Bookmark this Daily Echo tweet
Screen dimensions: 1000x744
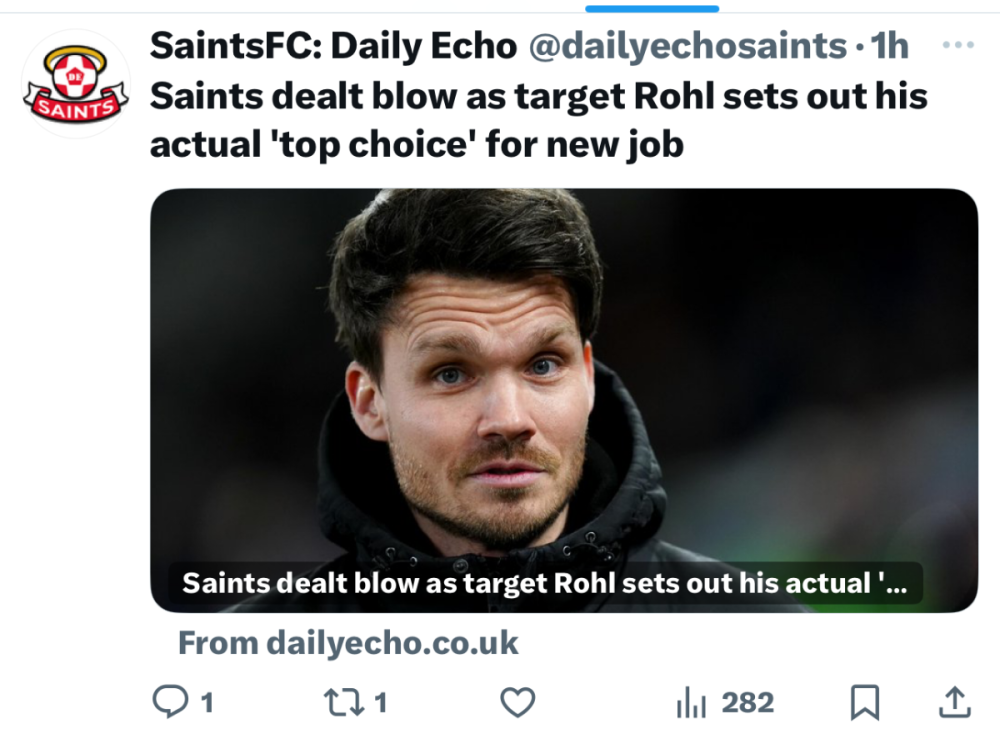(x=864, y=702)
